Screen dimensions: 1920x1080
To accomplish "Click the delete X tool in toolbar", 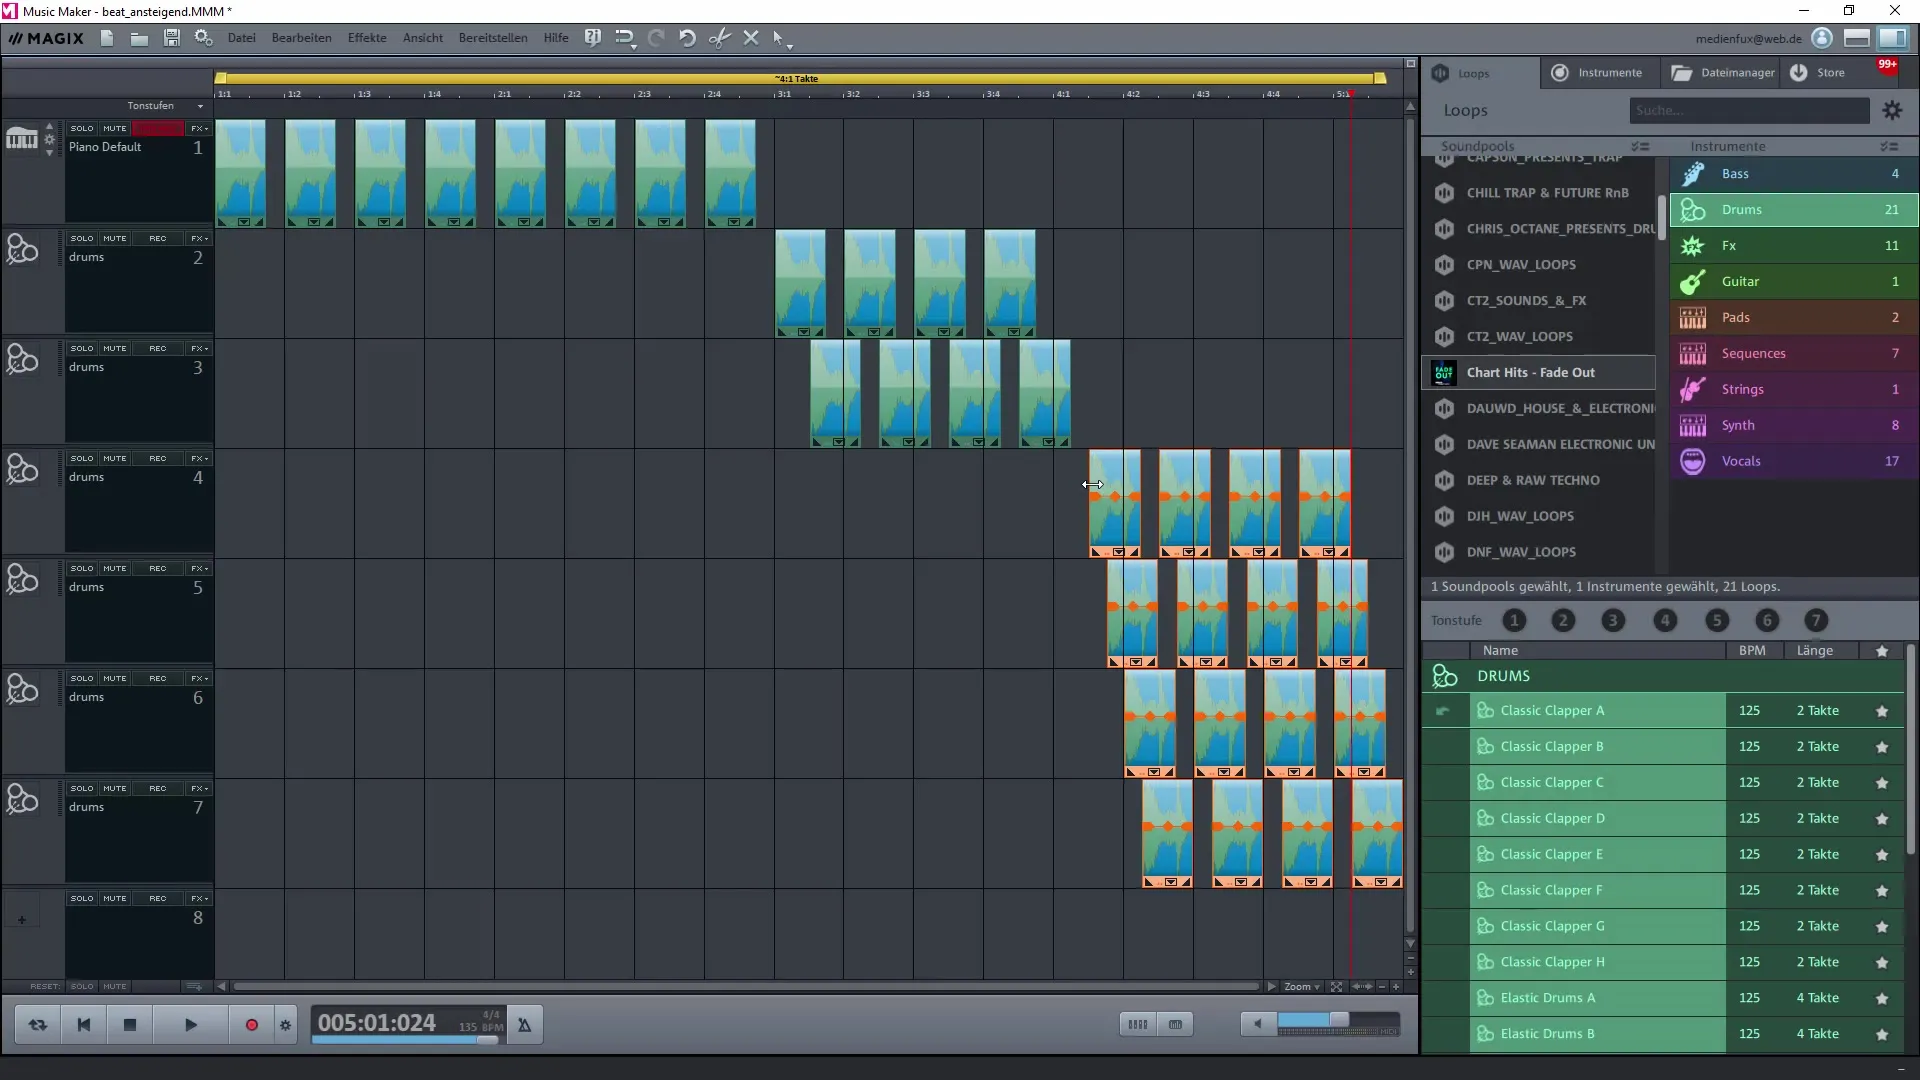I will 751,38.
